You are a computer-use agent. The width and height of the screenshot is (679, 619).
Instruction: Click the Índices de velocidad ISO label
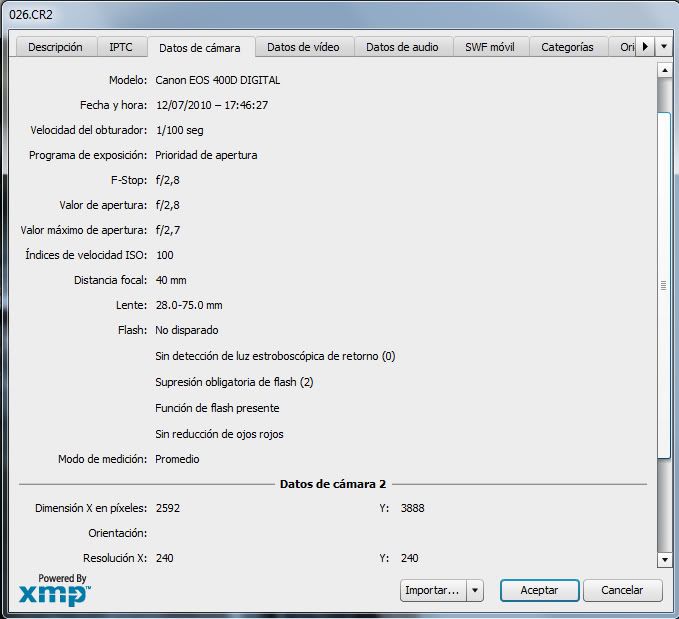86,255
